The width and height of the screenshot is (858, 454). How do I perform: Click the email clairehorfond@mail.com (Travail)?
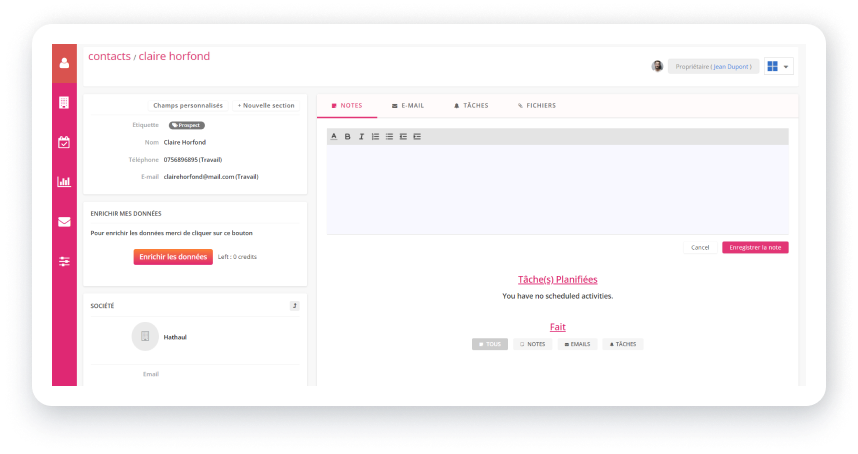(211, 177)
